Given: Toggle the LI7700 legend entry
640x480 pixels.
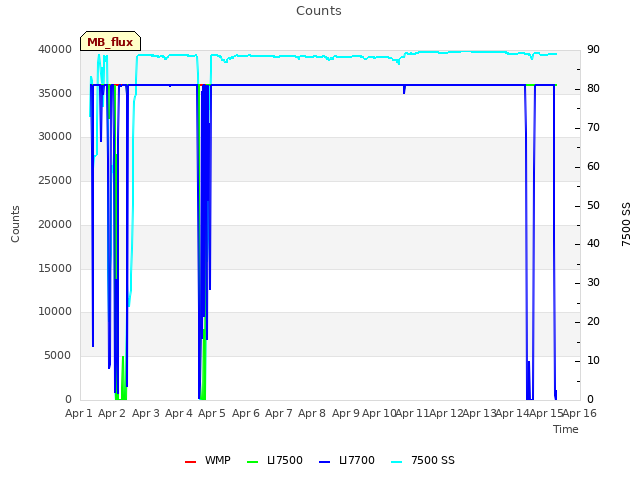Looking at the screenshot, I should coord(347,460).
